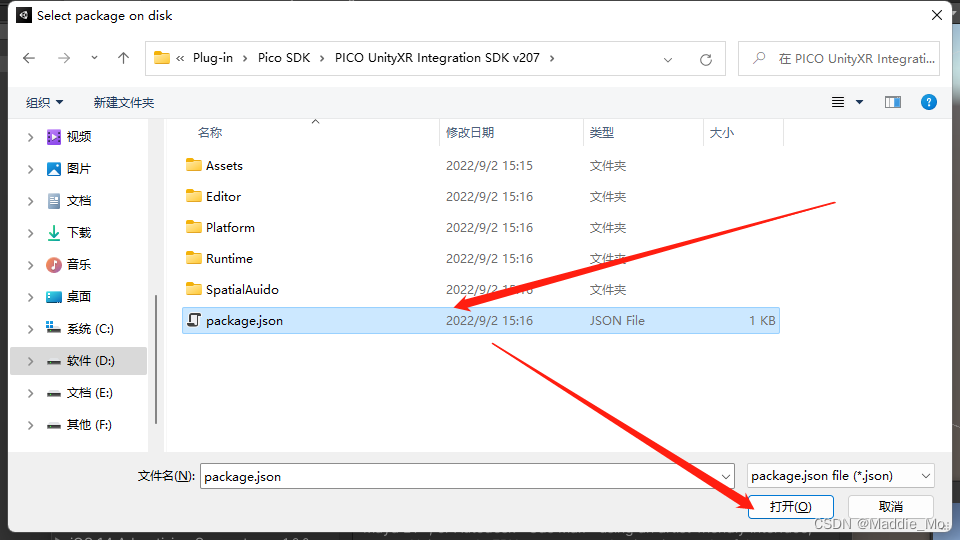
Task: Open the file name history dropdown
Action: [726, 476]
